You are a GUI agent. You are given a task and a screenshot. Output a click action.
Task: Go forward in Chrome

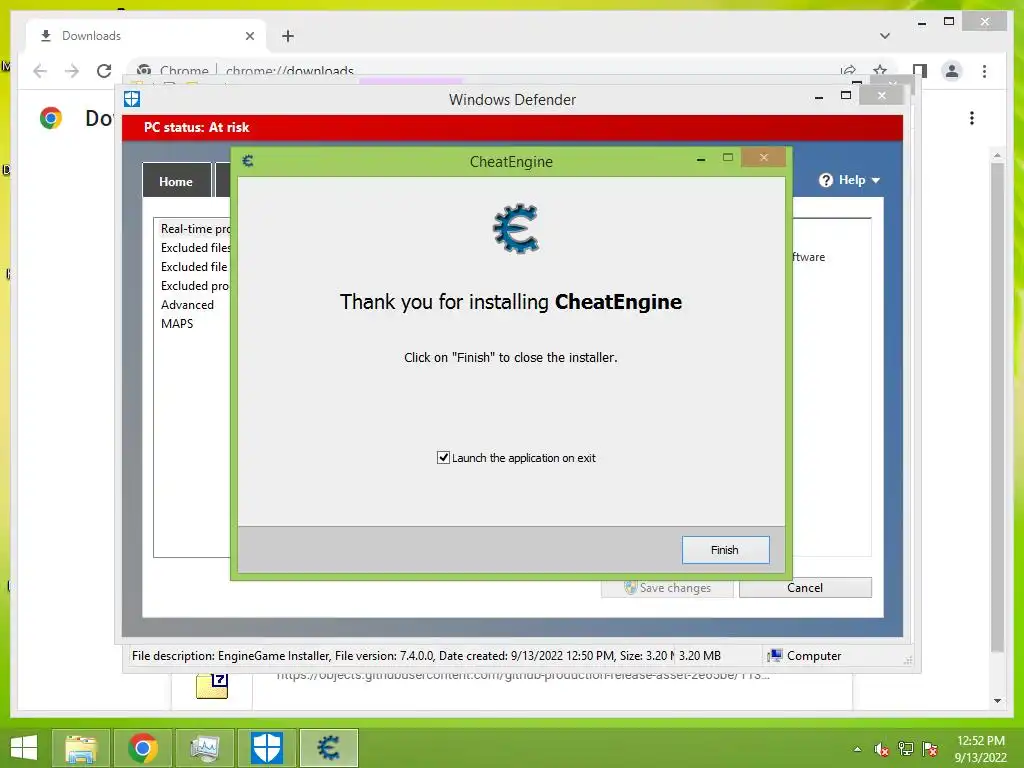pyautogui.click(x=72, y=71)
